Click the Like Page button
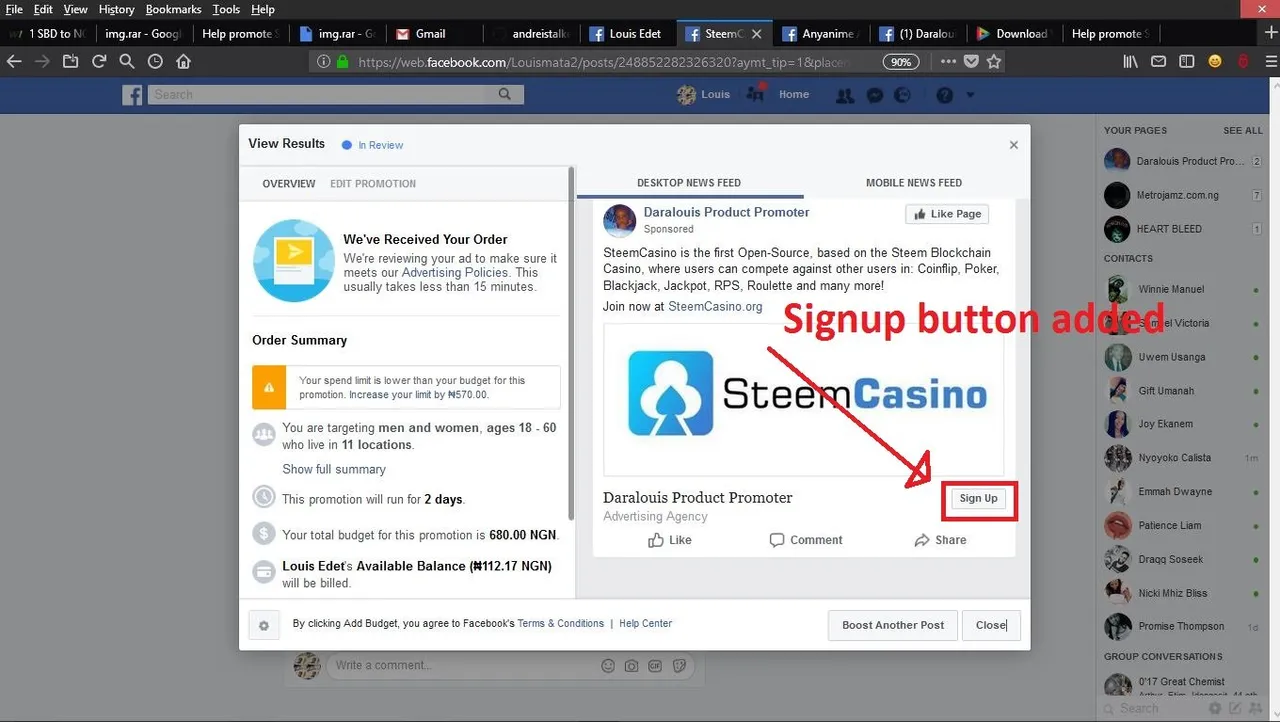1280x722 pixels. 946,214
